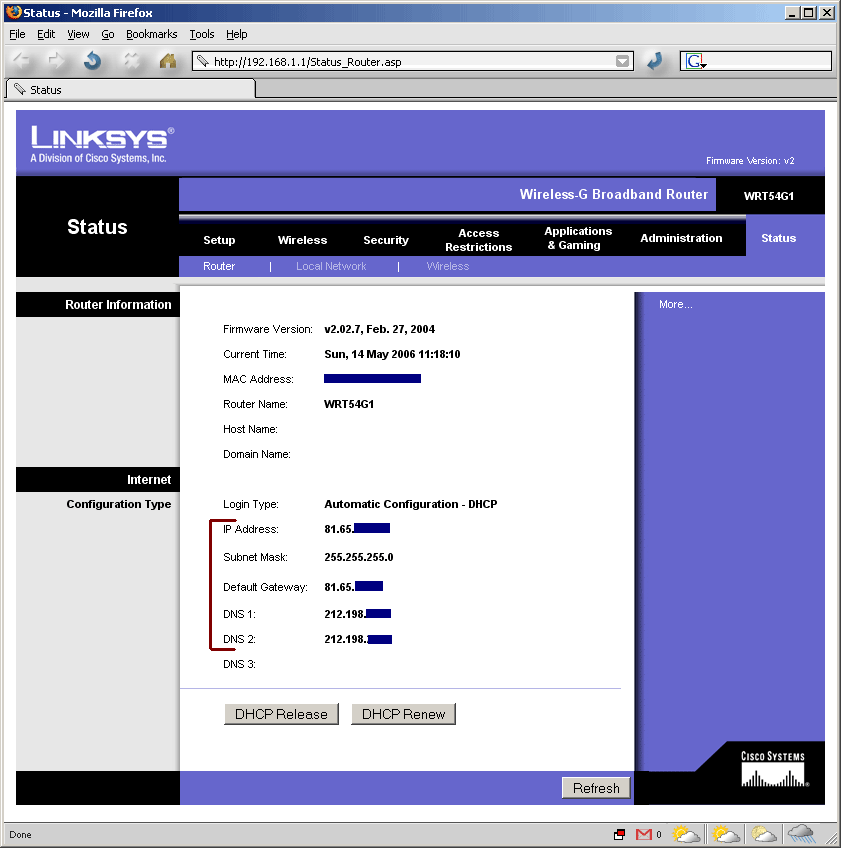This screenshot has width=841, height=848.
Task: Click the Linksys logo
Action: pos(102,144)
